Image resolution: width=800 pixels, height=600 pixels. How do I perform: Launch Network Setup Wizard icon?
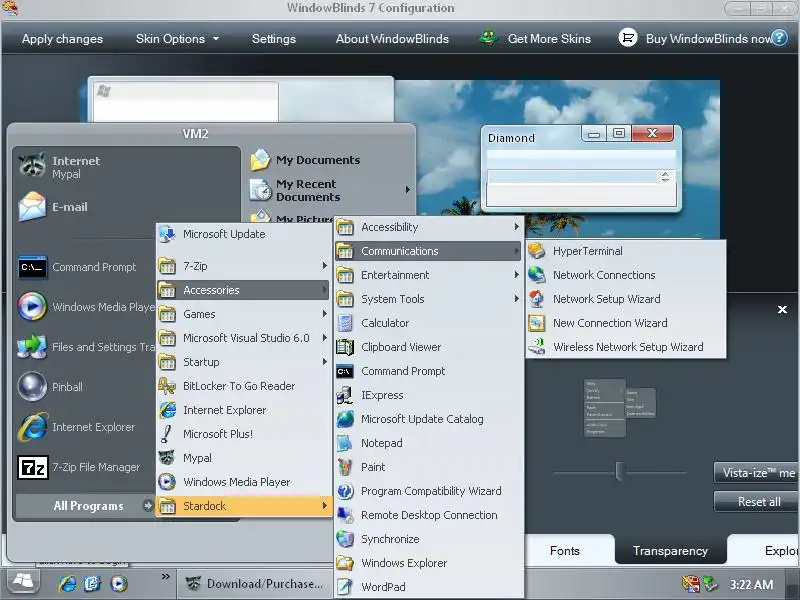point(536,299)
